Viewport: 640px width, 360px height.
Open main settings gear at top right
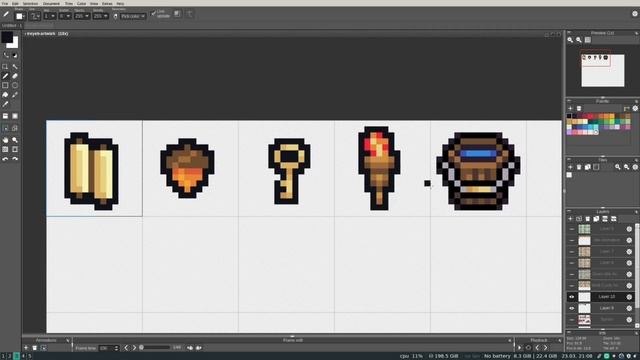point(635,14)
